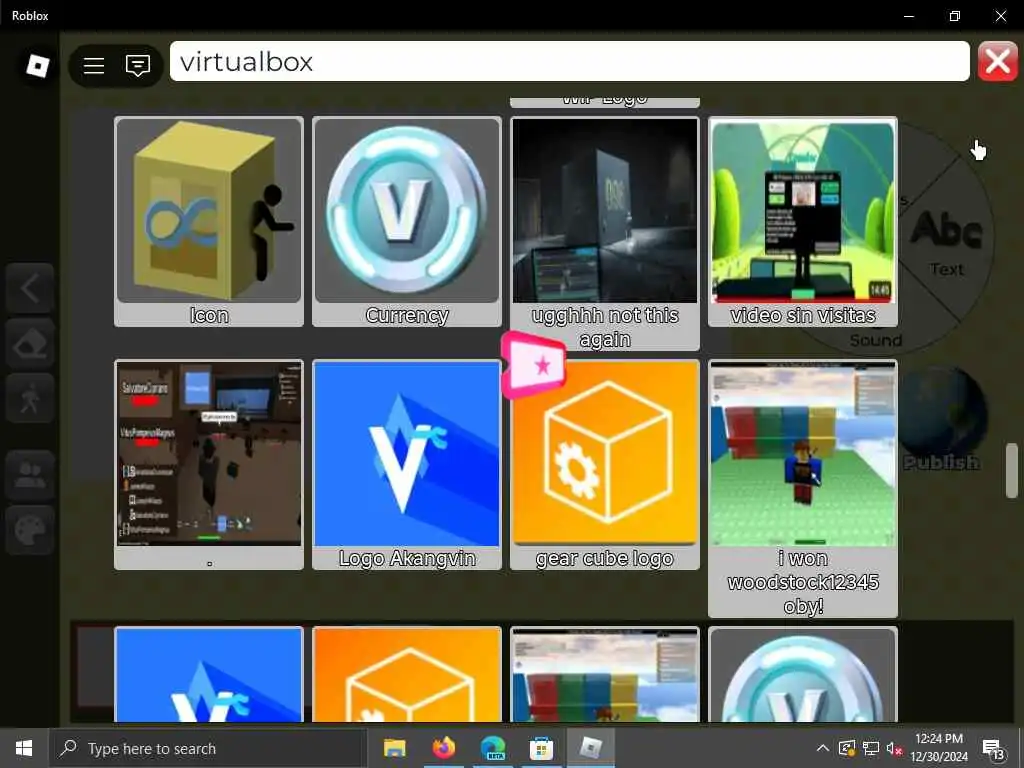Pick the 'i won woodstock12345 oby!' image
Viewport: 1024px width, 768px height.
(803, 453)
